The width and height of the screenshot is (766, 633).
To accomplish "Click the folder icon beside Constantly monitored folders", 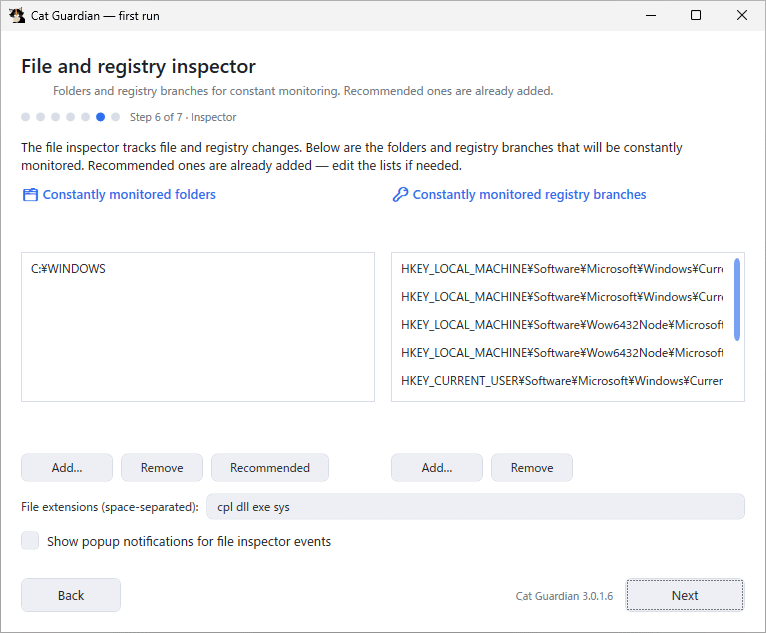I will tap(30, 195).
